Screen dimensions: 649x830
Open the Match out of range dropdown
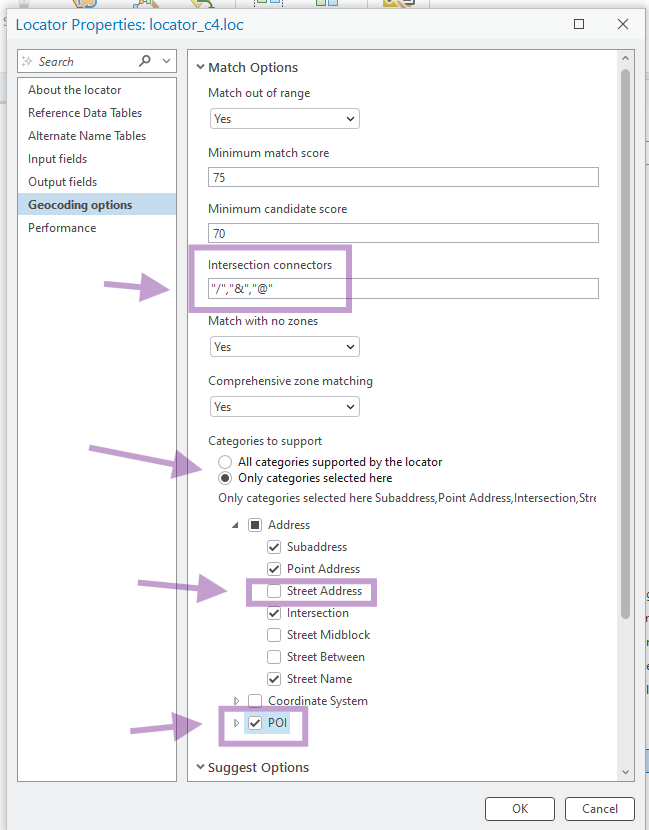[x=284, y=119]
